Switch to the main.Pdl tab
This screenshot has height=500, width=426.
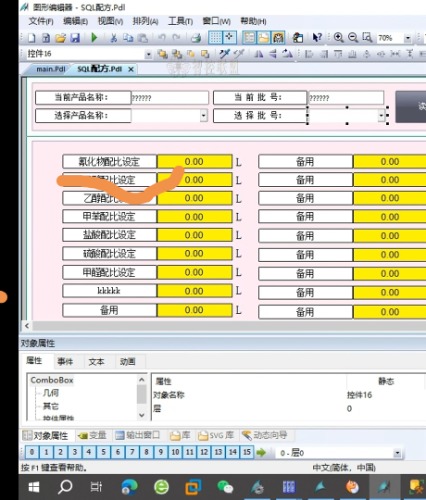pyautogui.click(x=51, y=69)
